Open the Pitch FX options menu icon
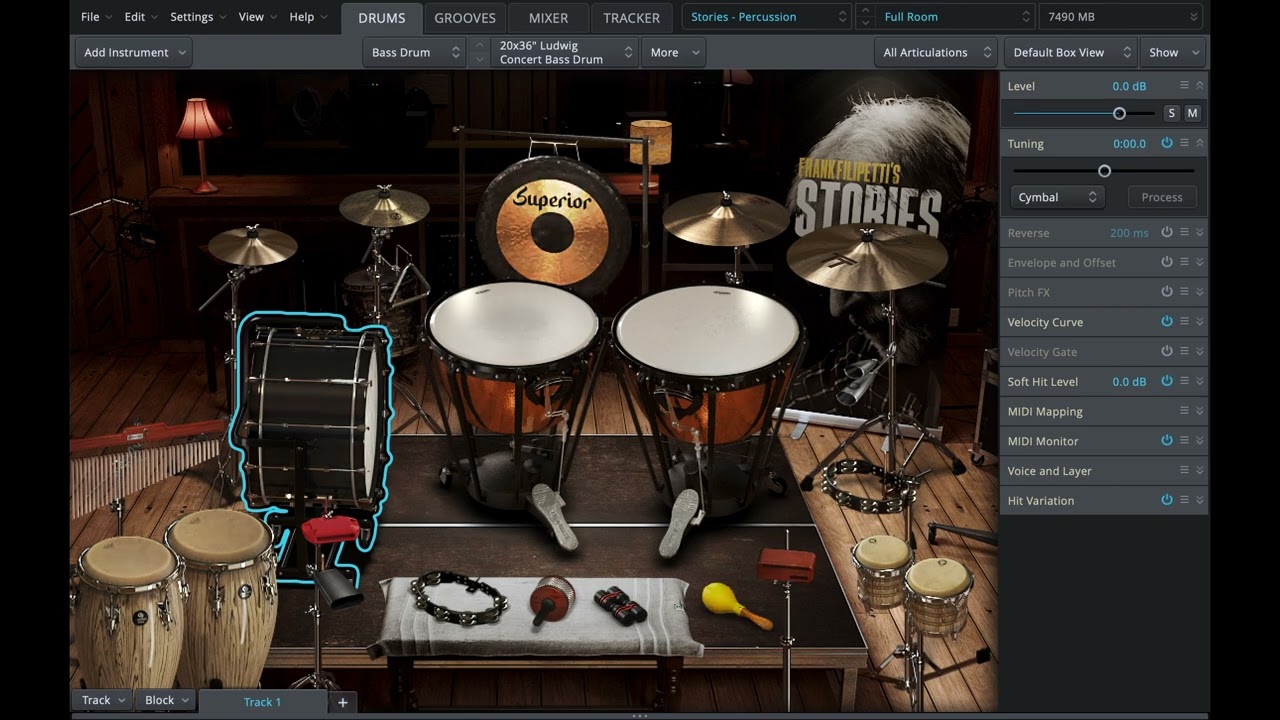The image size is (1280, 720). 1184,291
